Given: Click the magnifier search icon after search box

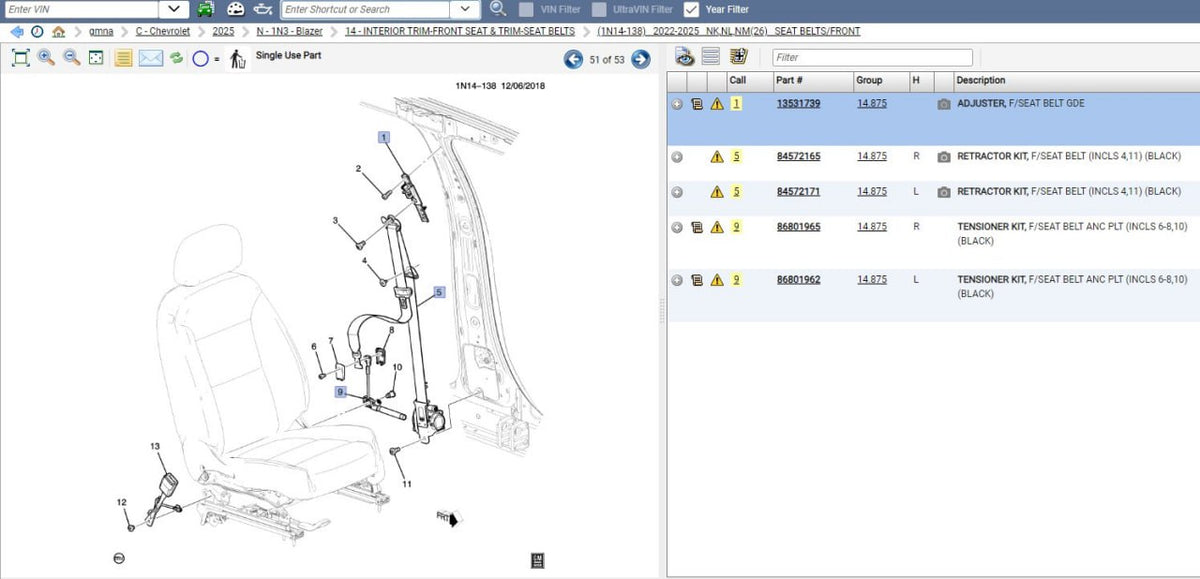Looking at the screenshot, I should [497, 9].
